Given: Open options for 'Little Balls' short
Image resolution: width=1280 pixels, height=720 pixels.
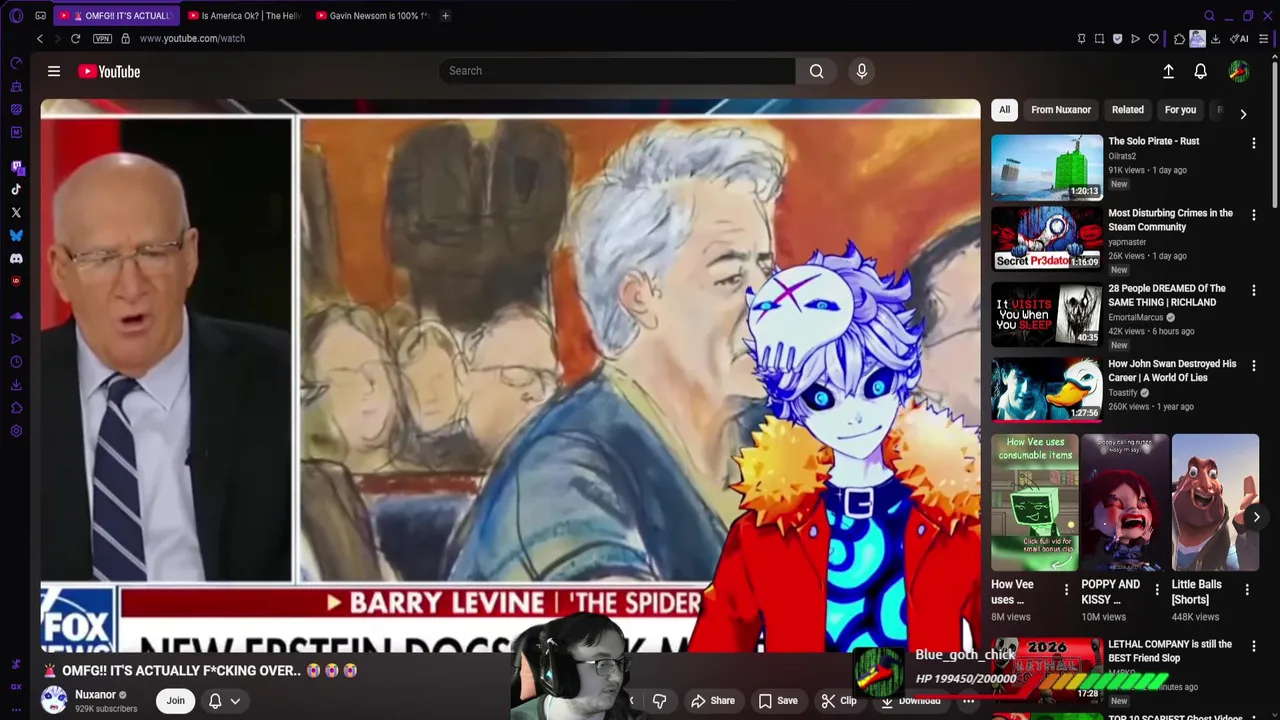Looking at the screenshot, I should tap(1247, 590).
